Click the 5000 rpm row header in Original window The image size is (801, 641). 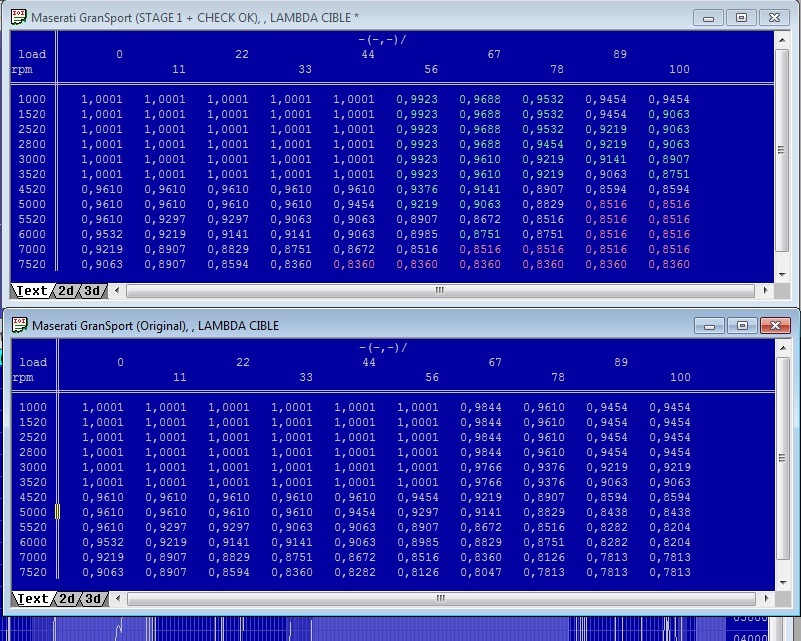(33, 512)
